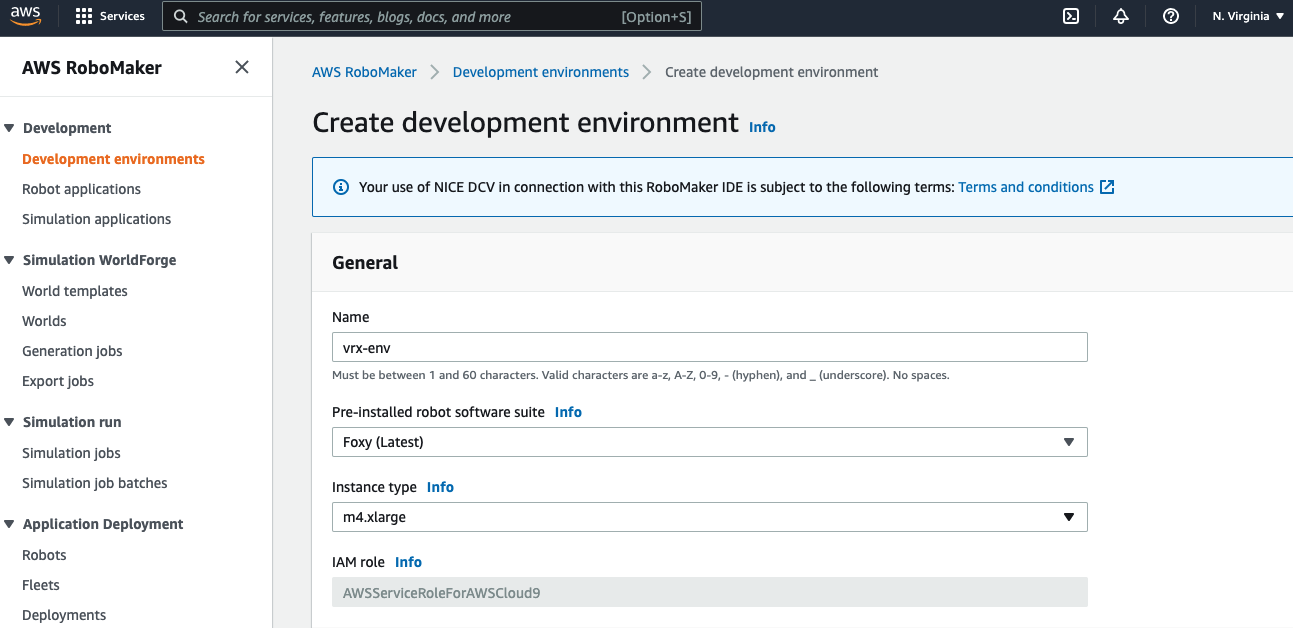1293x628 pixels.
Task: Collapse the Simulation WorldForge section
Action: pos(10,260)
